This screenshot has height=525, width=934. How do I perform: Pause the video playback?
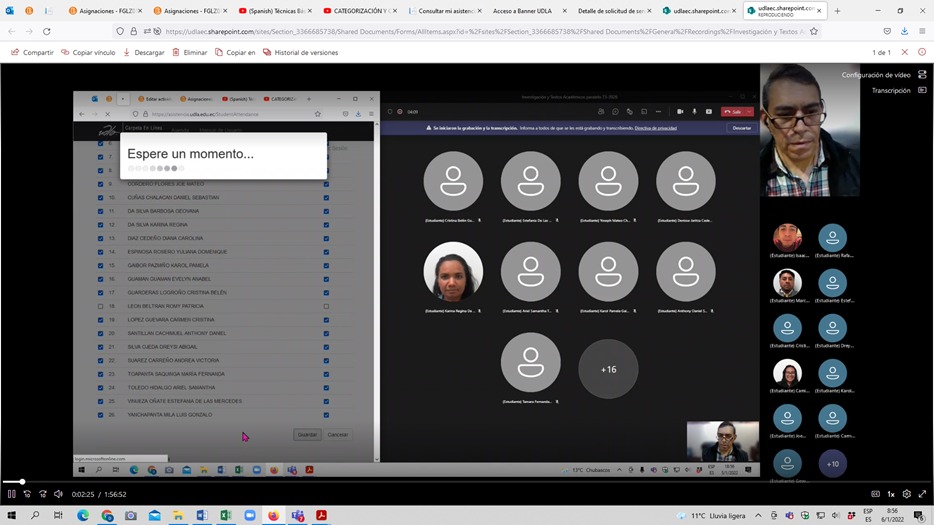point(12,494)
